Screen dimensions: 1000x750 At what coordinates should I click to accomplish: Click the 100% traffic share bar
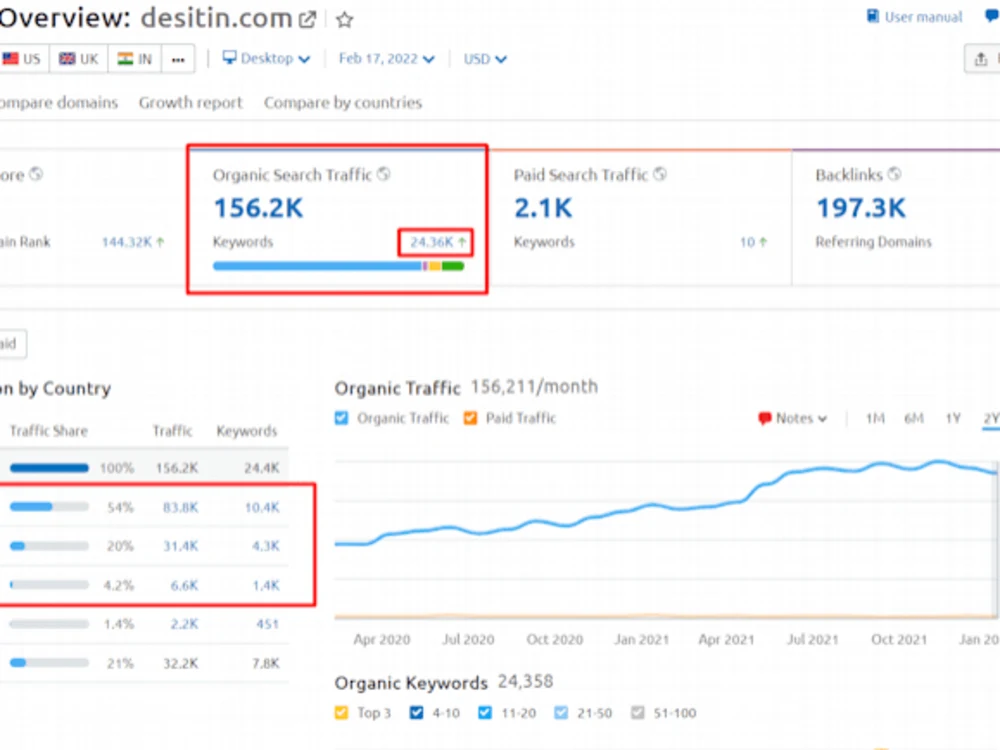click(49, 468)
